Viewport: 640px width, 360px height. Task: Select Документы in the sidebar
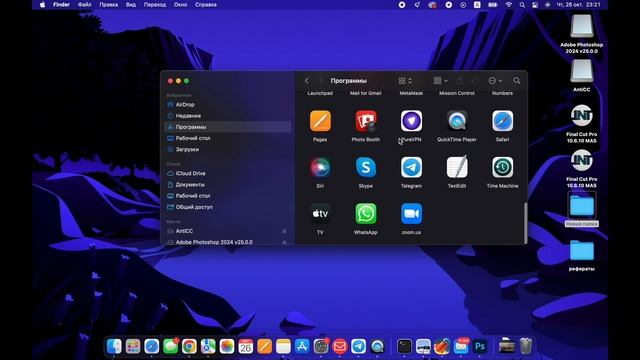coord(227,184)
